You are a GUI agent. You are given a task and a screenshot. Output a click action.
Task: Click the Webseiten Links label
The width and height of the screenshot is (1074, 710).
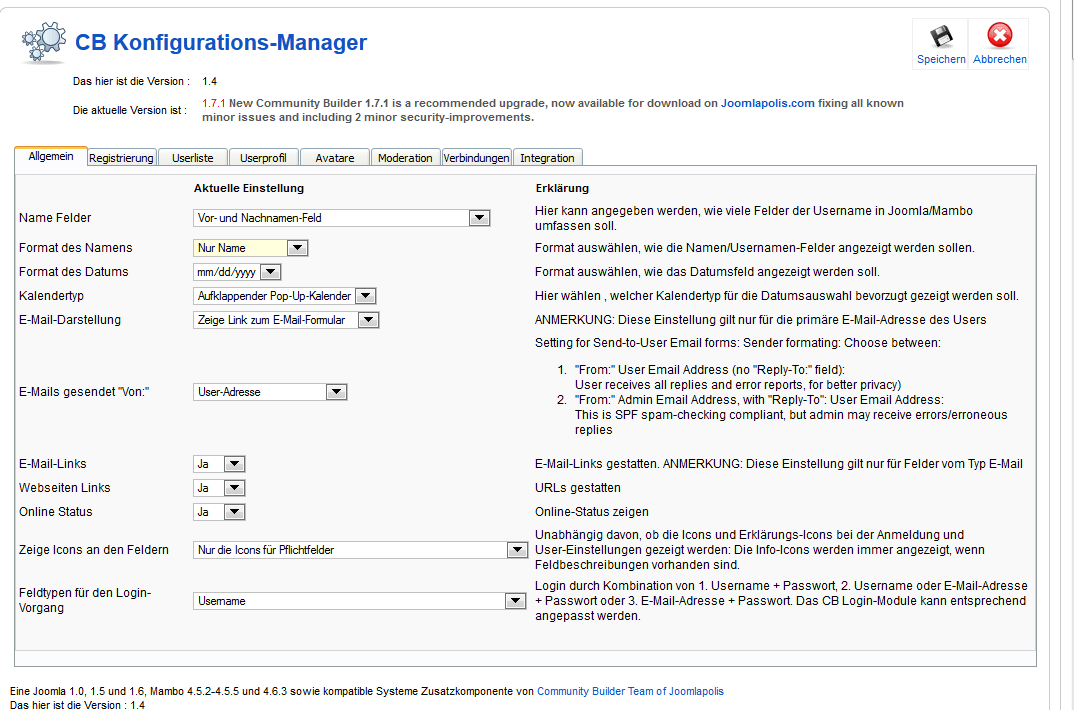(64, 487)
